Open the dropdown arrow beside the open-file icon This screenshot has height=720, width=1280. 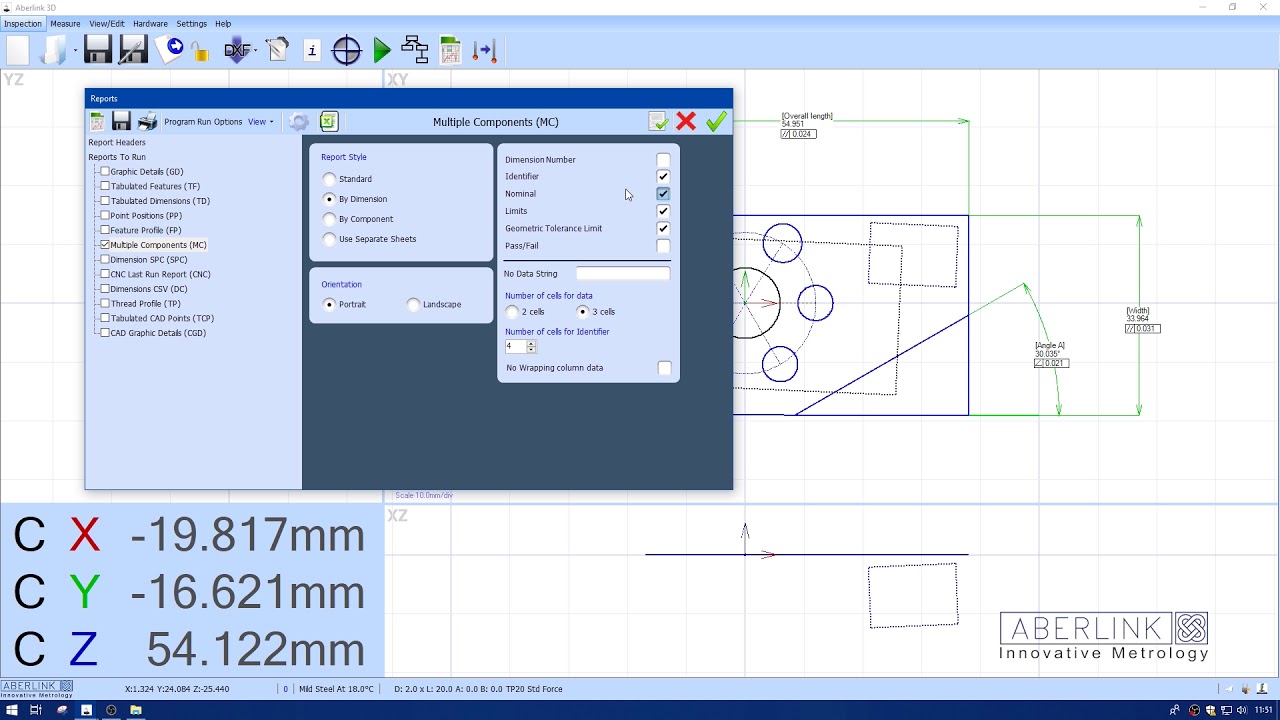point(75,50)
